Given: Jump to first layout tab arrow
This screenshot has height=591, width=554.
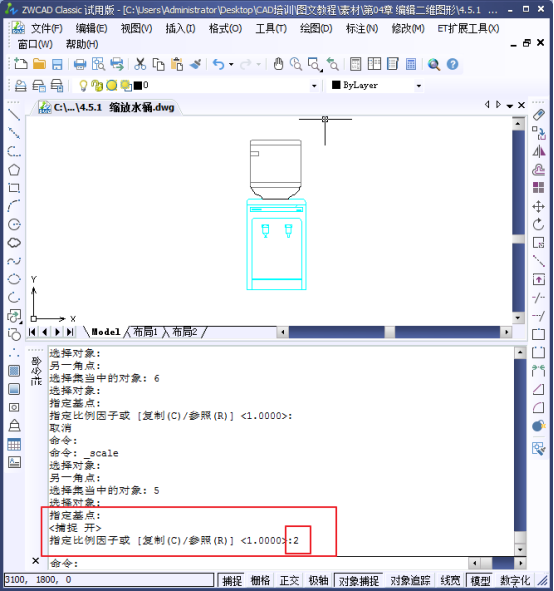Looking at the screenshot, I should [x=32, y=332].
